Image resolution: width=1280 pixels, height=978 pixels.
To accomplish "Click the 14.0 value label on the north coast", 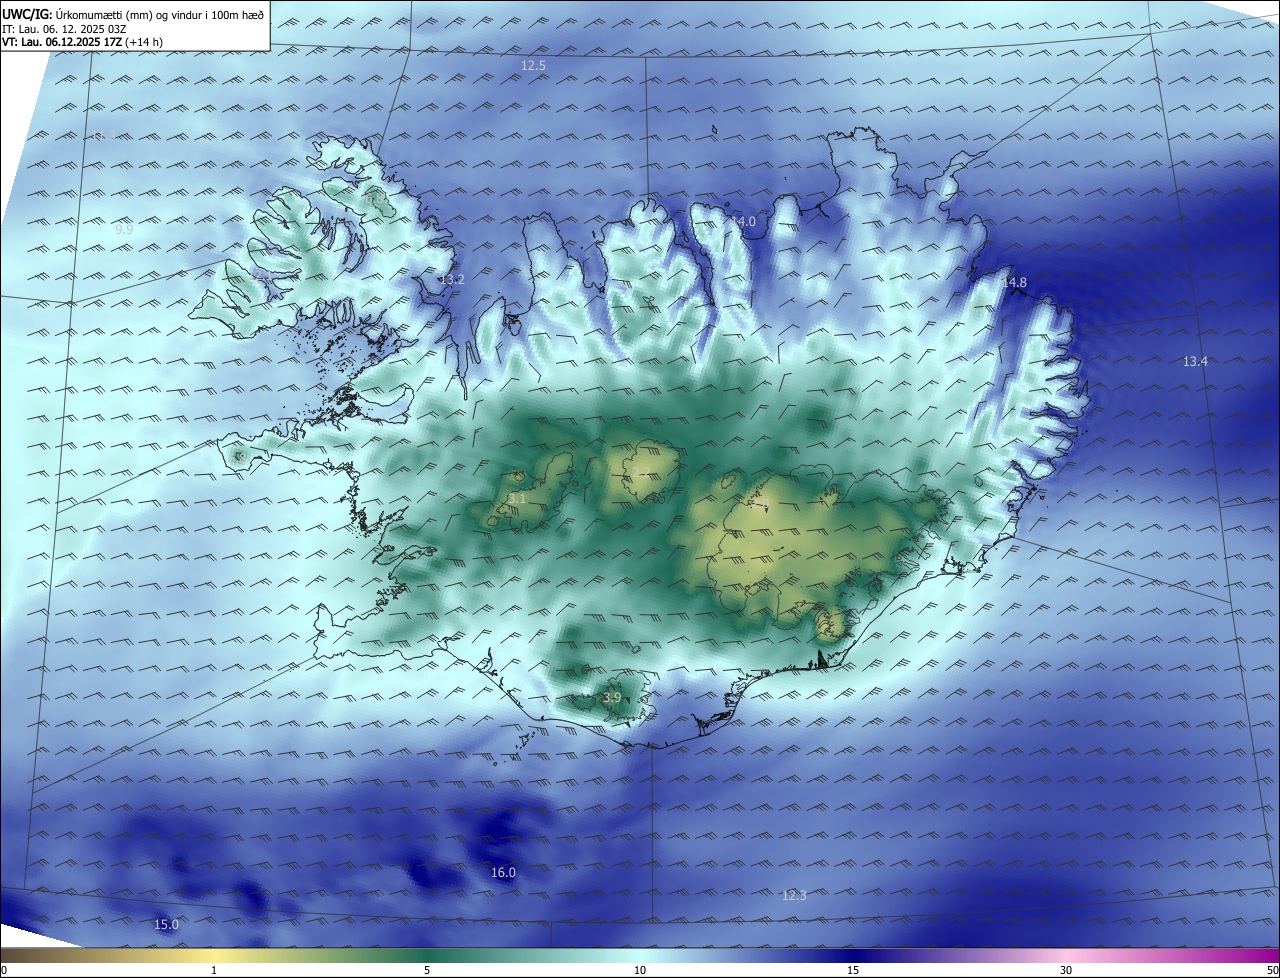I will [743, 222].
